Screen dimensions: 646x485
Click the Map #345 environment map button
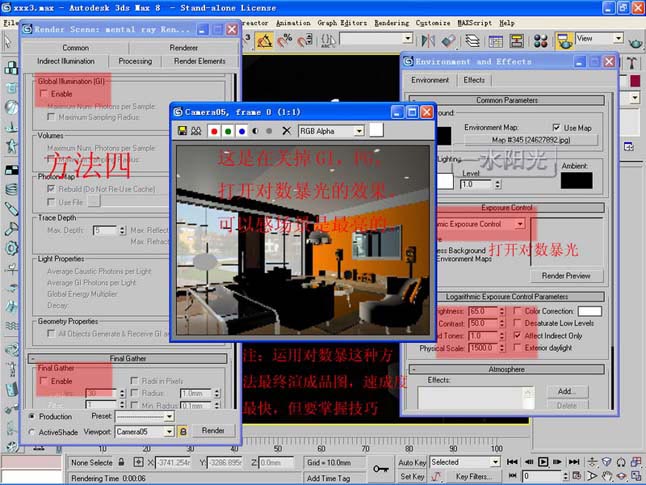click(x=531, y=140)
